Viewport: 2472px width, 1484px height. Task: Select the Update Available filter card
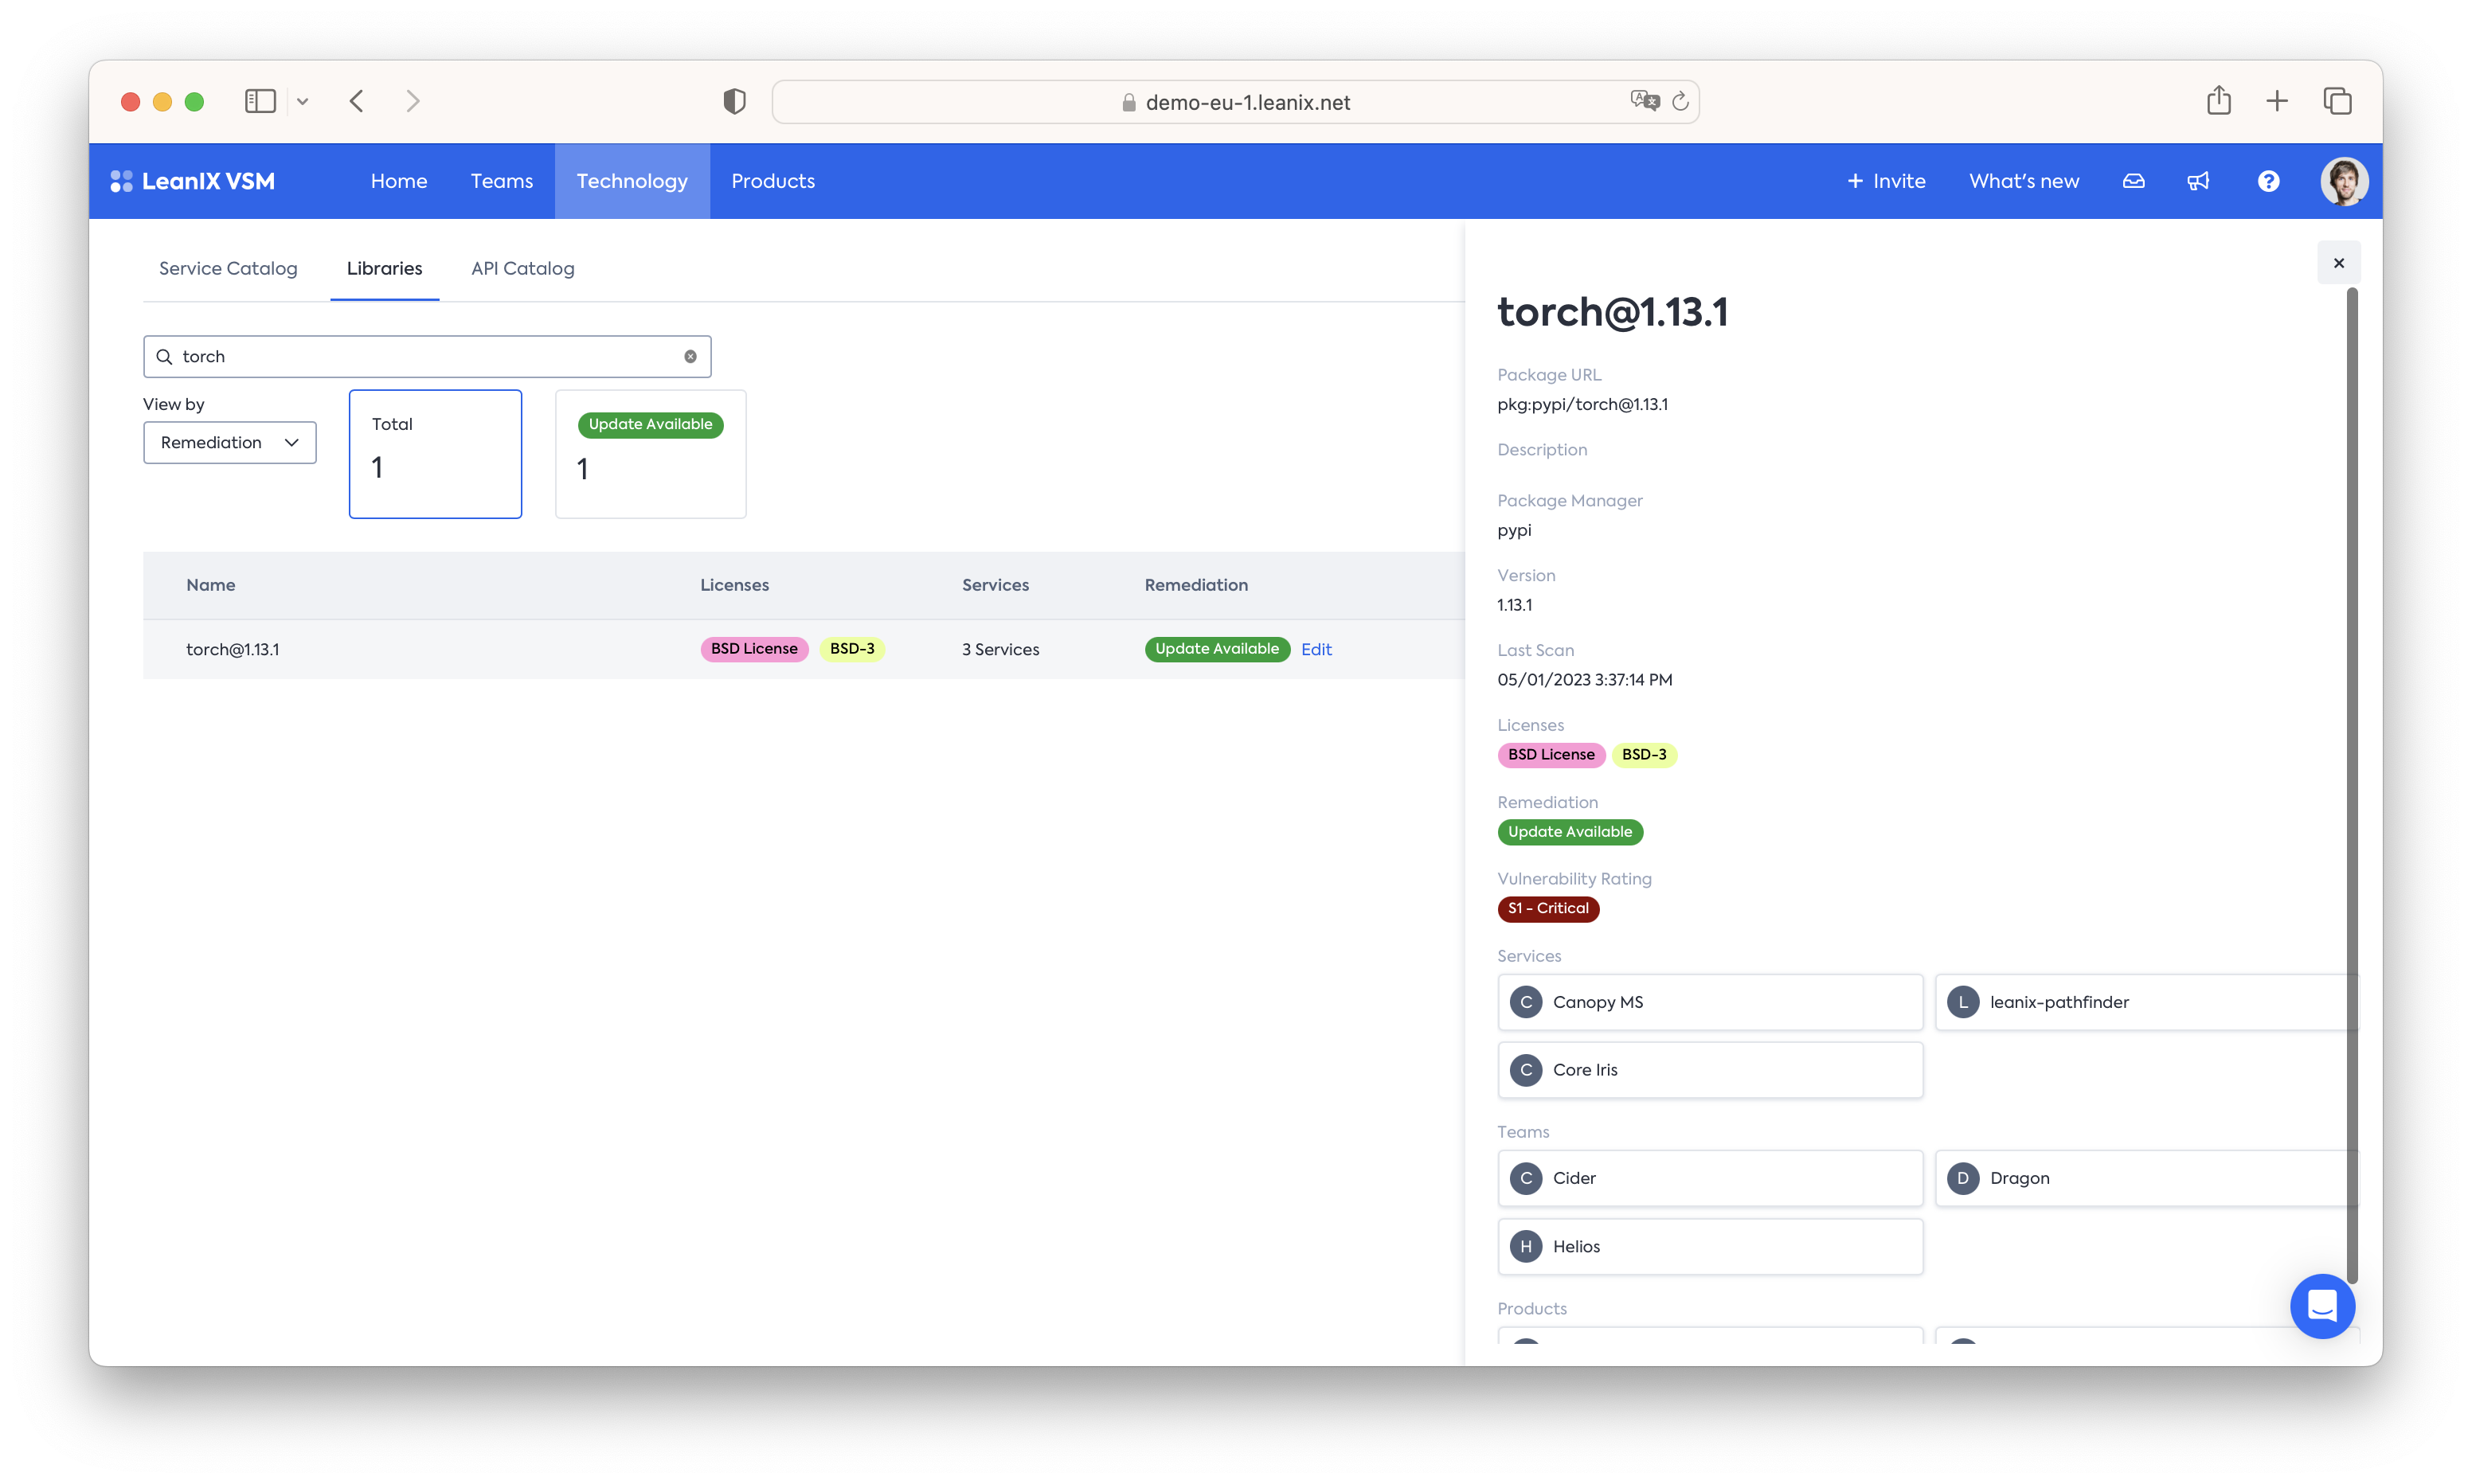click(650, 454)
